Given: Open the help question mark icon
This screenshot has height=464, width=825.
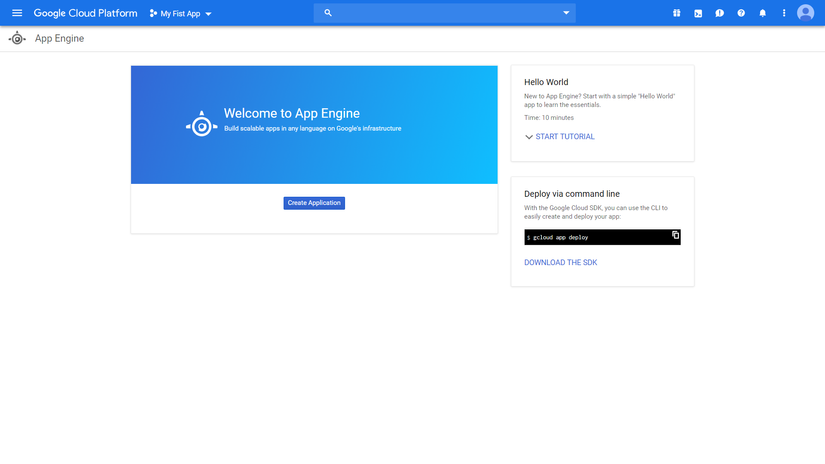Looking at the screenshot, I should coord(741,13).
